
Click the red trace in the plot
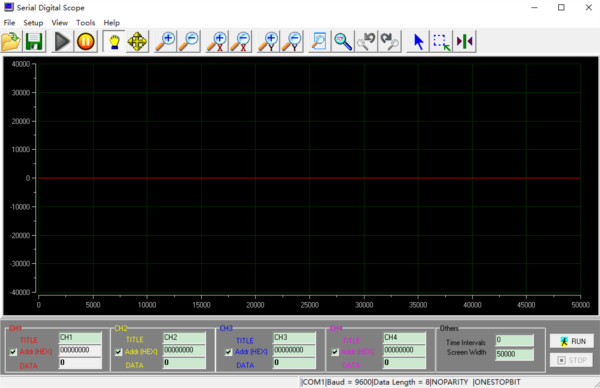pyautogui.click(x=309, y=178)
